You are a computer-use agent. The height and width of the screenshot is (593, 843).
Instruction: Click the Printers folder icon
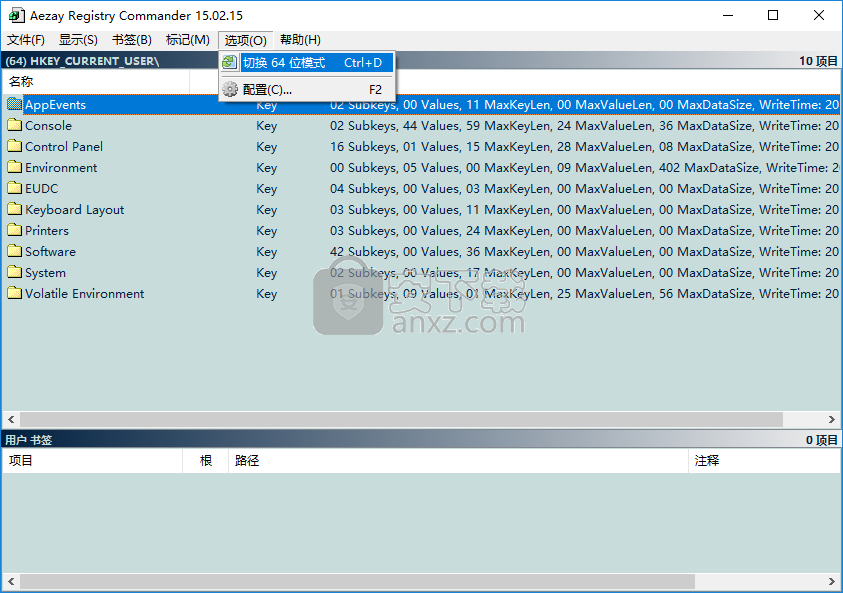point(15,230)
